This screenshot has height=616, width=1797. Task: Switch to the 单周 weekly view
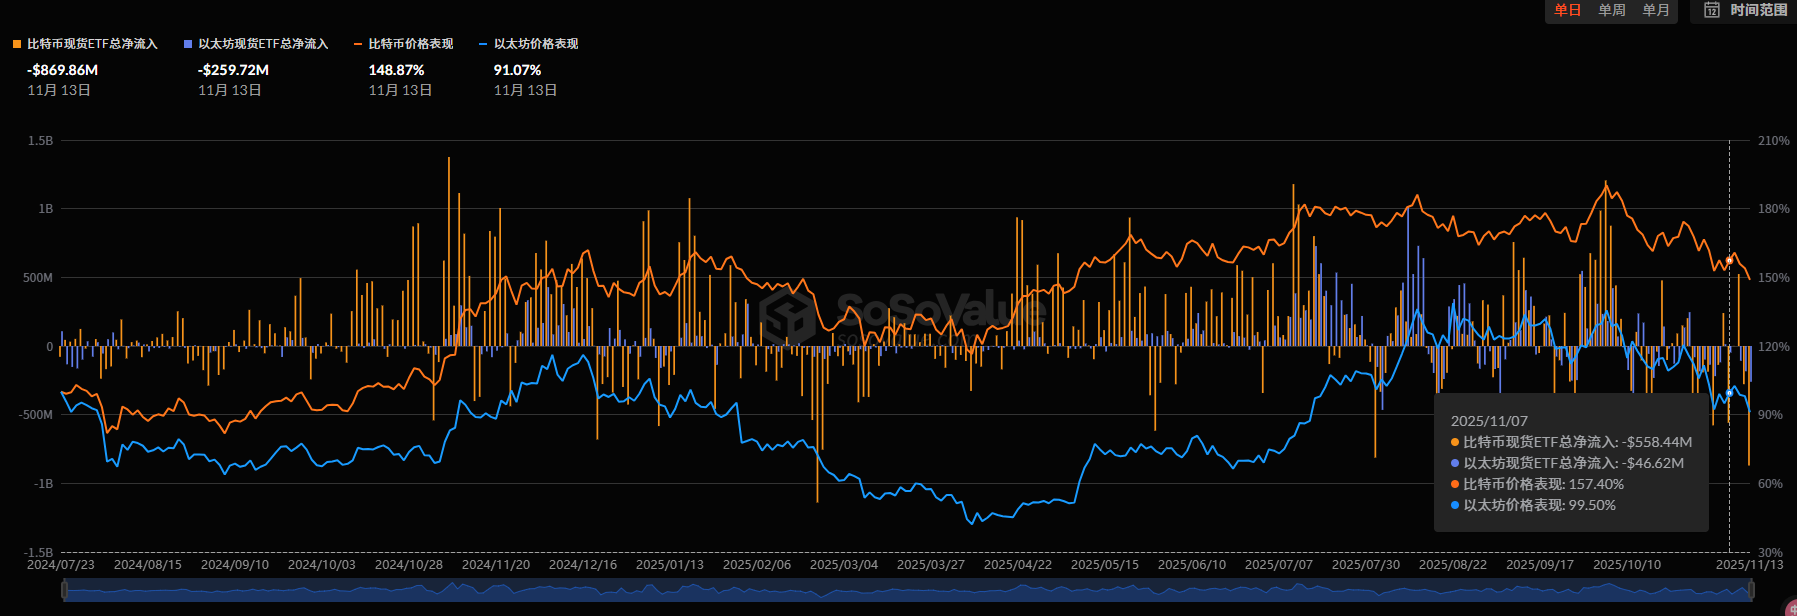pos(1611,10)
